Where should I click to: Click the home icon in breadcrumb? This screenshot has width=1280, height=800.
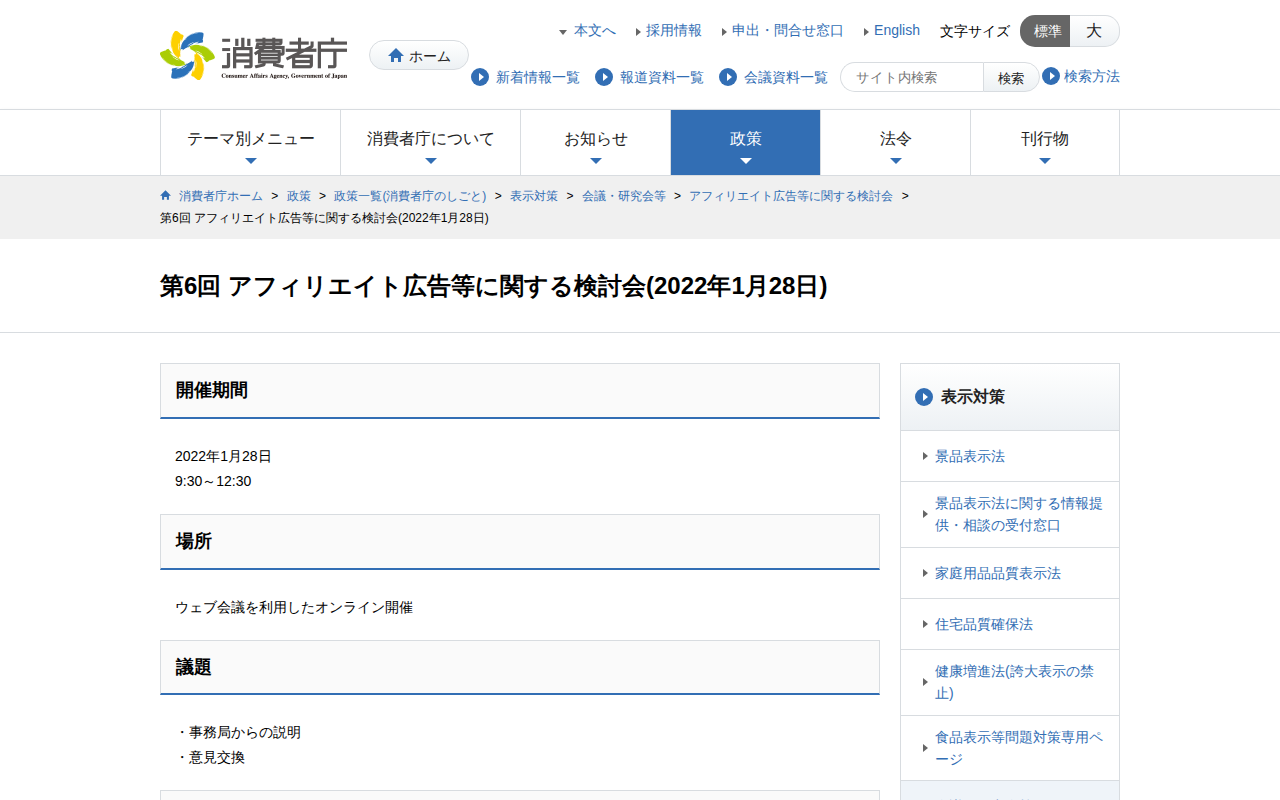point(165,195)
